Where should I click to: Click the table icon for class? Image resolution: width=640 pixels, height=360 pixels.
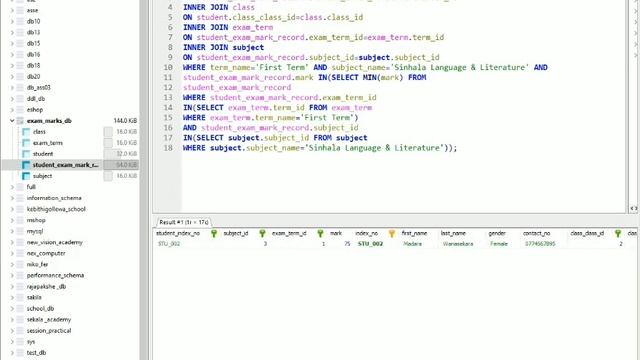pos(26,132)
